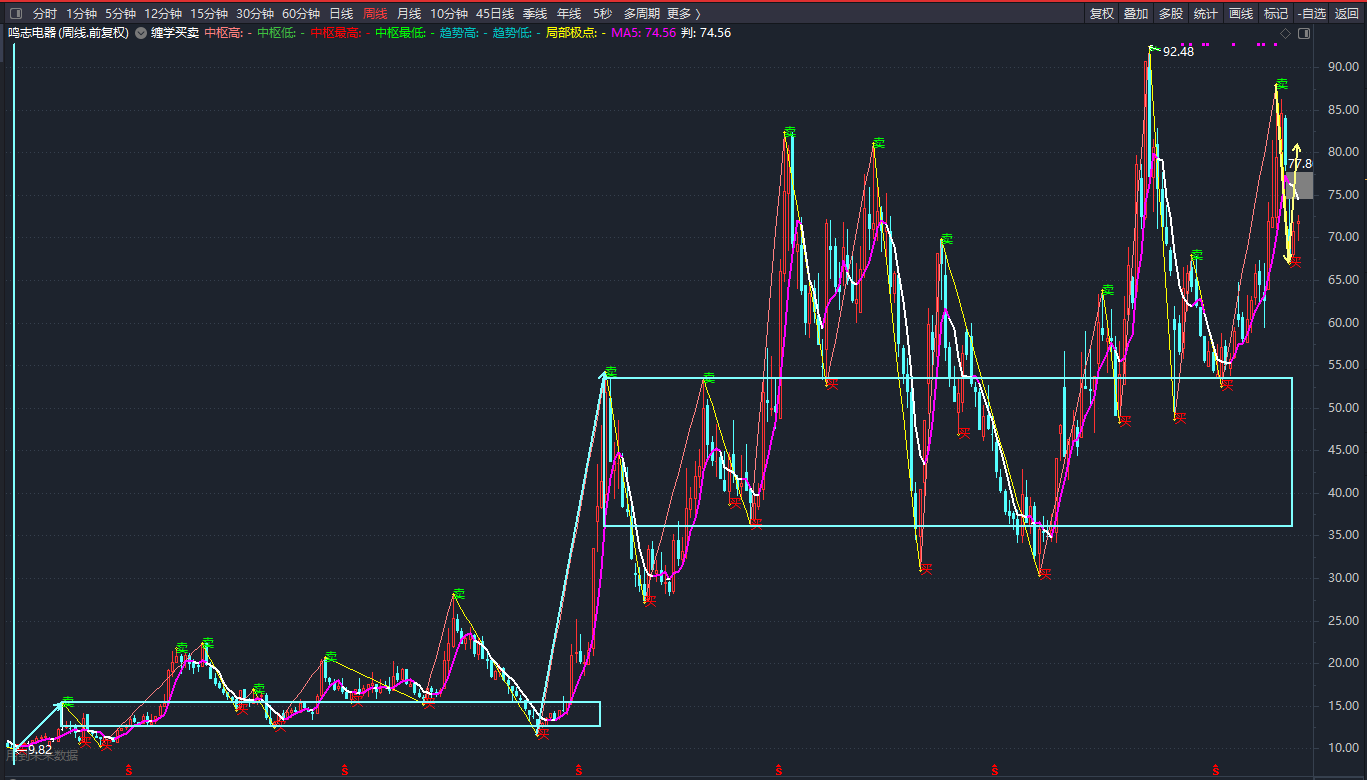Activate the 画线 drawing tool
Image resolution: width=1367 pixels, height=780 pixels.
[1240, 14]
